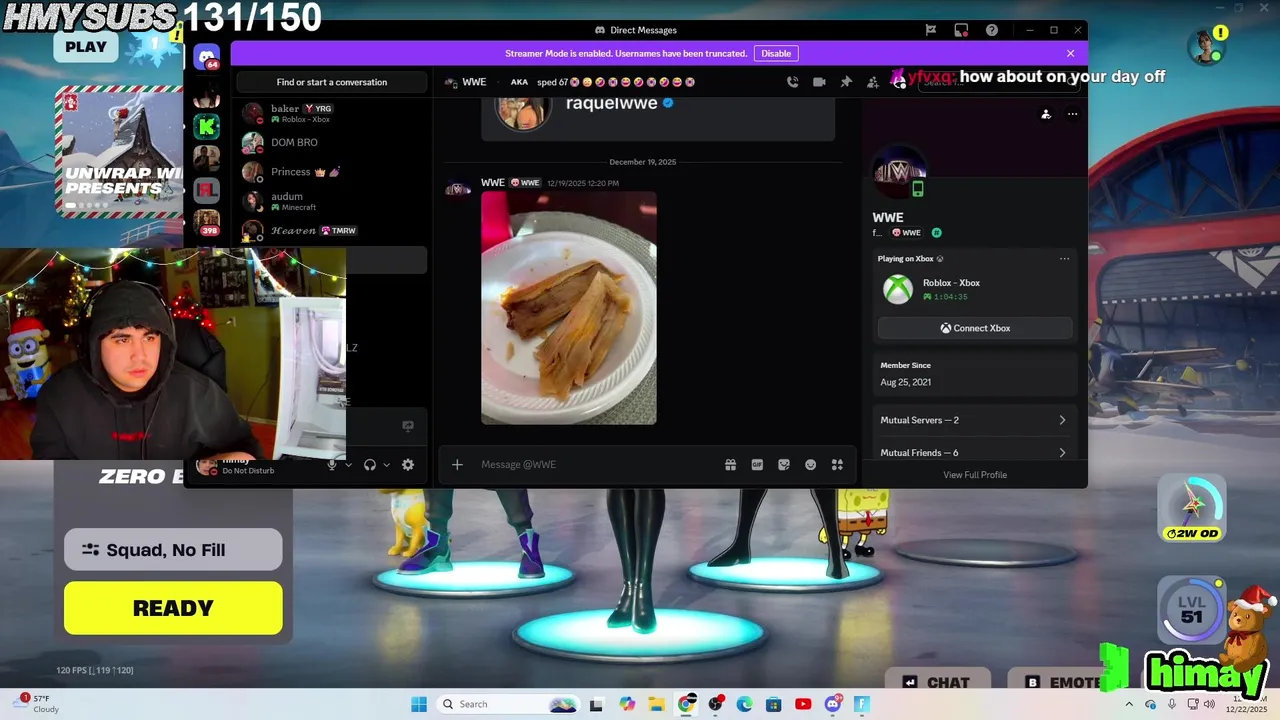This screenshot has width=1280, height=720.
Task: Open Discord home direct messages icon
Action: [x=207, y=57]
